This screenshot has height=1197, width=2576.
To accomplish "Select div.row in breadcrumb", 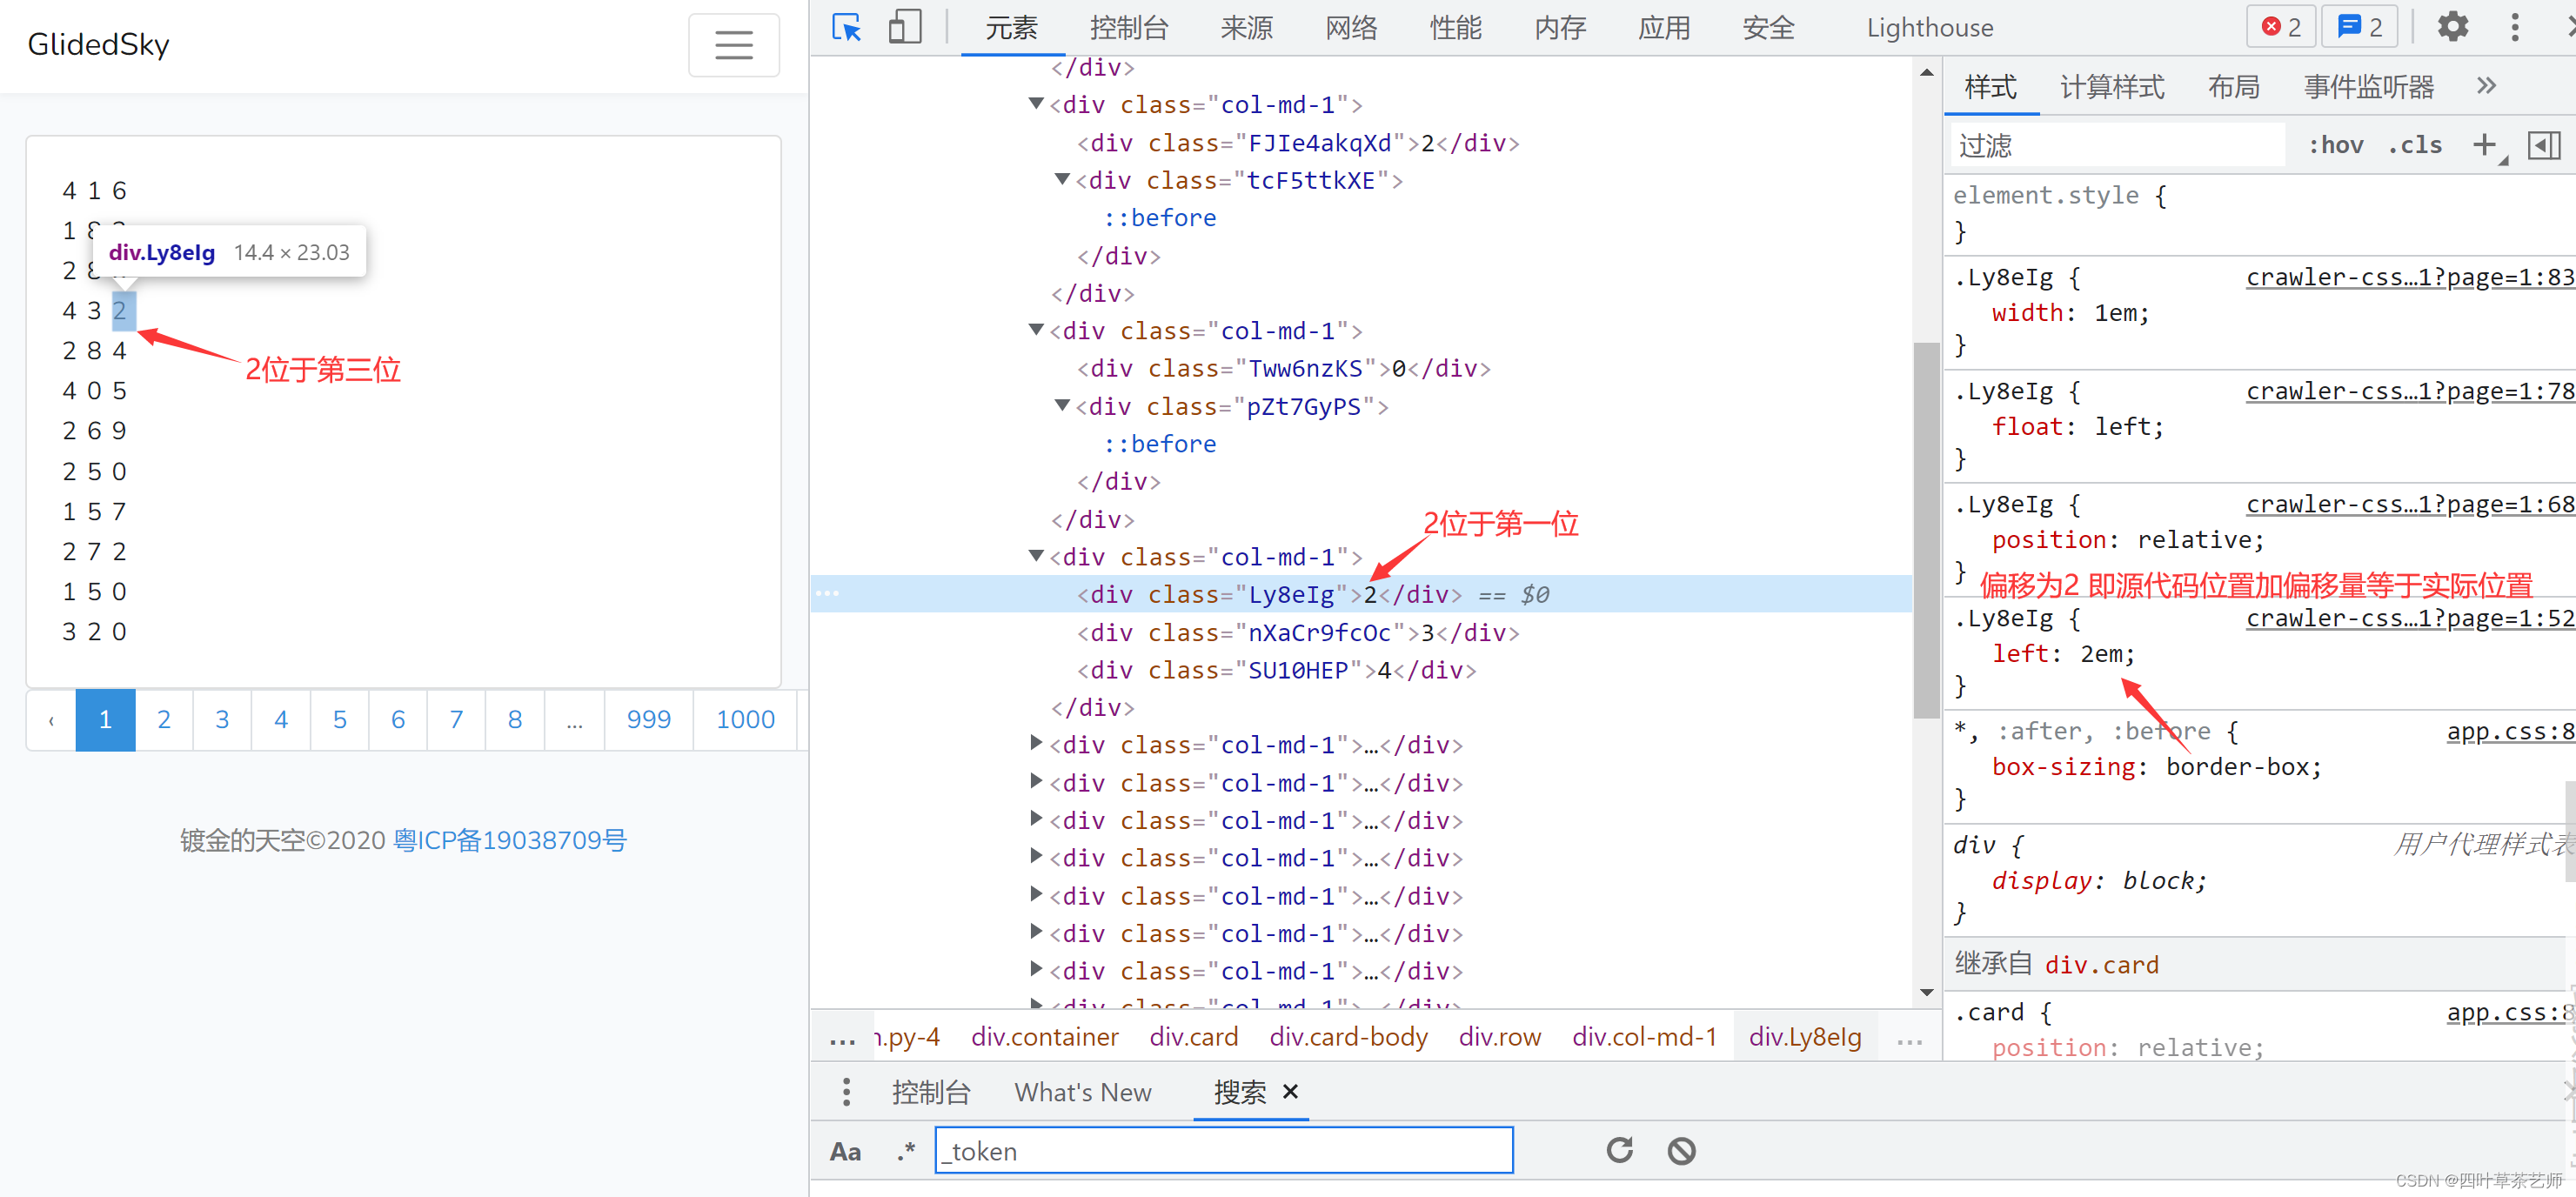I will pos(1499,1037).
